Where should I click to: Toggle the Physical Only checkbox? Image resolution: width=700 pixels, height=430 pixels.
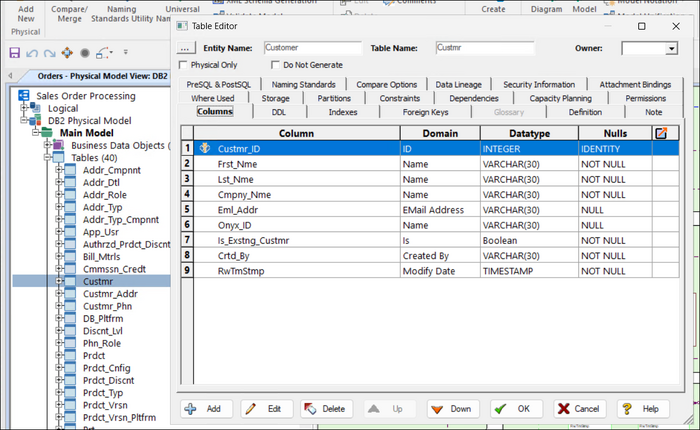click(183, 65)
